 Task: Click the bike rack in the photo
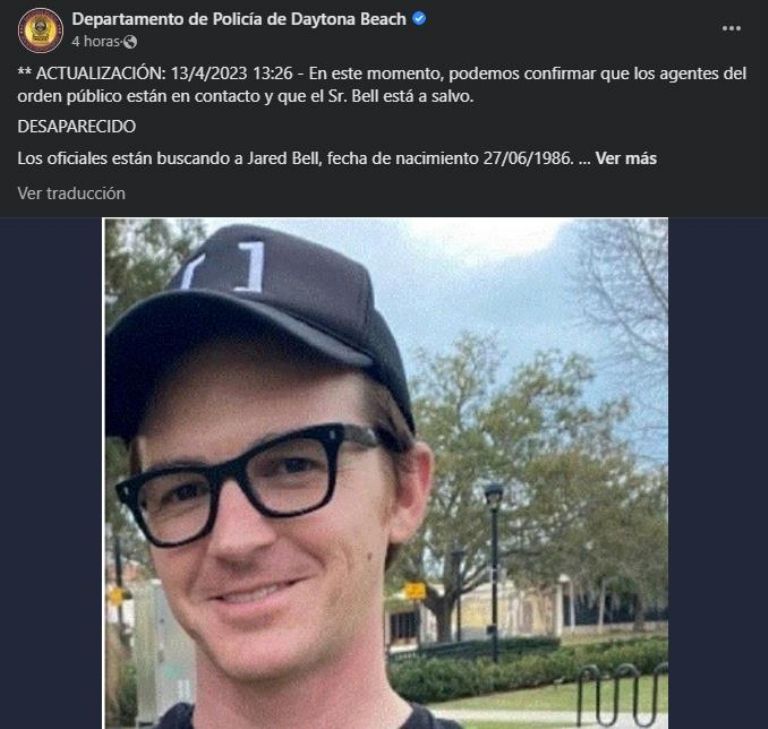[622, 693]
